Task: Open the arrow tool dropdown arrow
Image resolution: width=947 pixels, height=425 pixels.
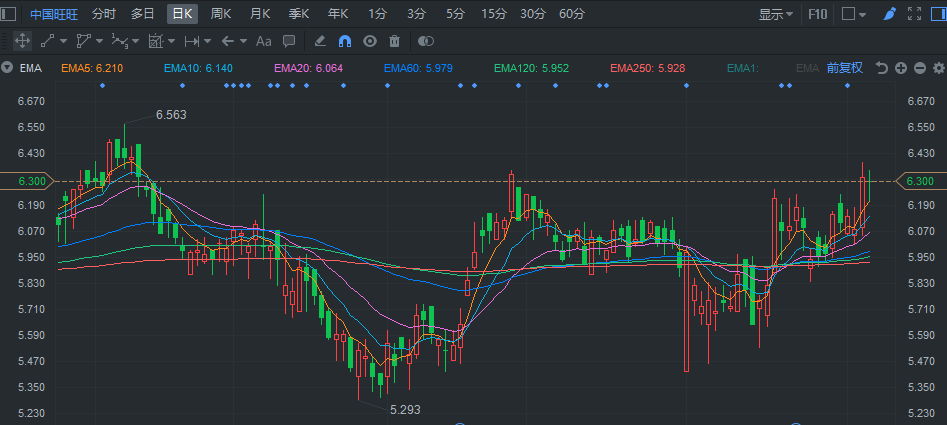Action: click(243, 42)
